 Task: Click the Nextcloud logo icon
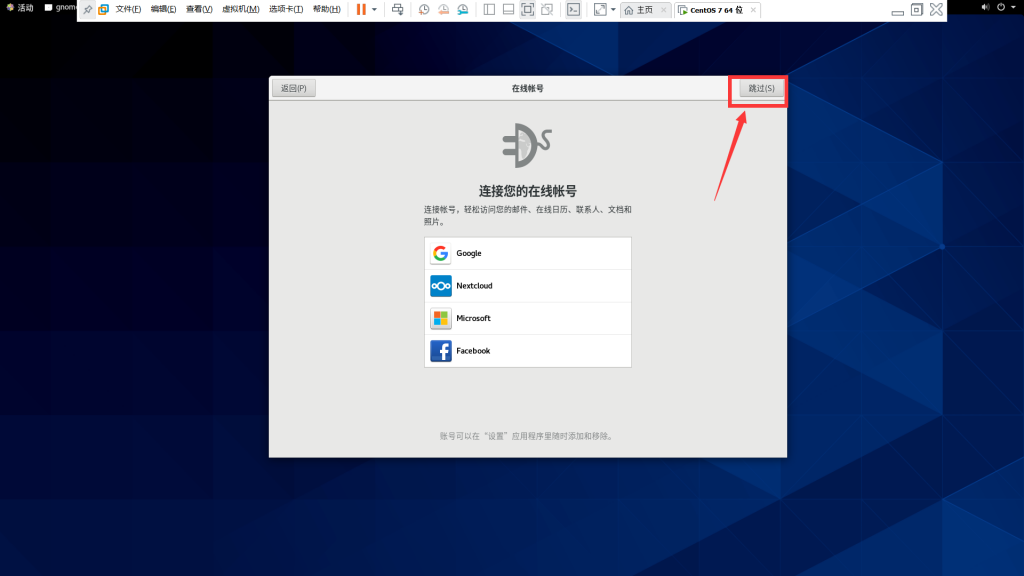441,286
